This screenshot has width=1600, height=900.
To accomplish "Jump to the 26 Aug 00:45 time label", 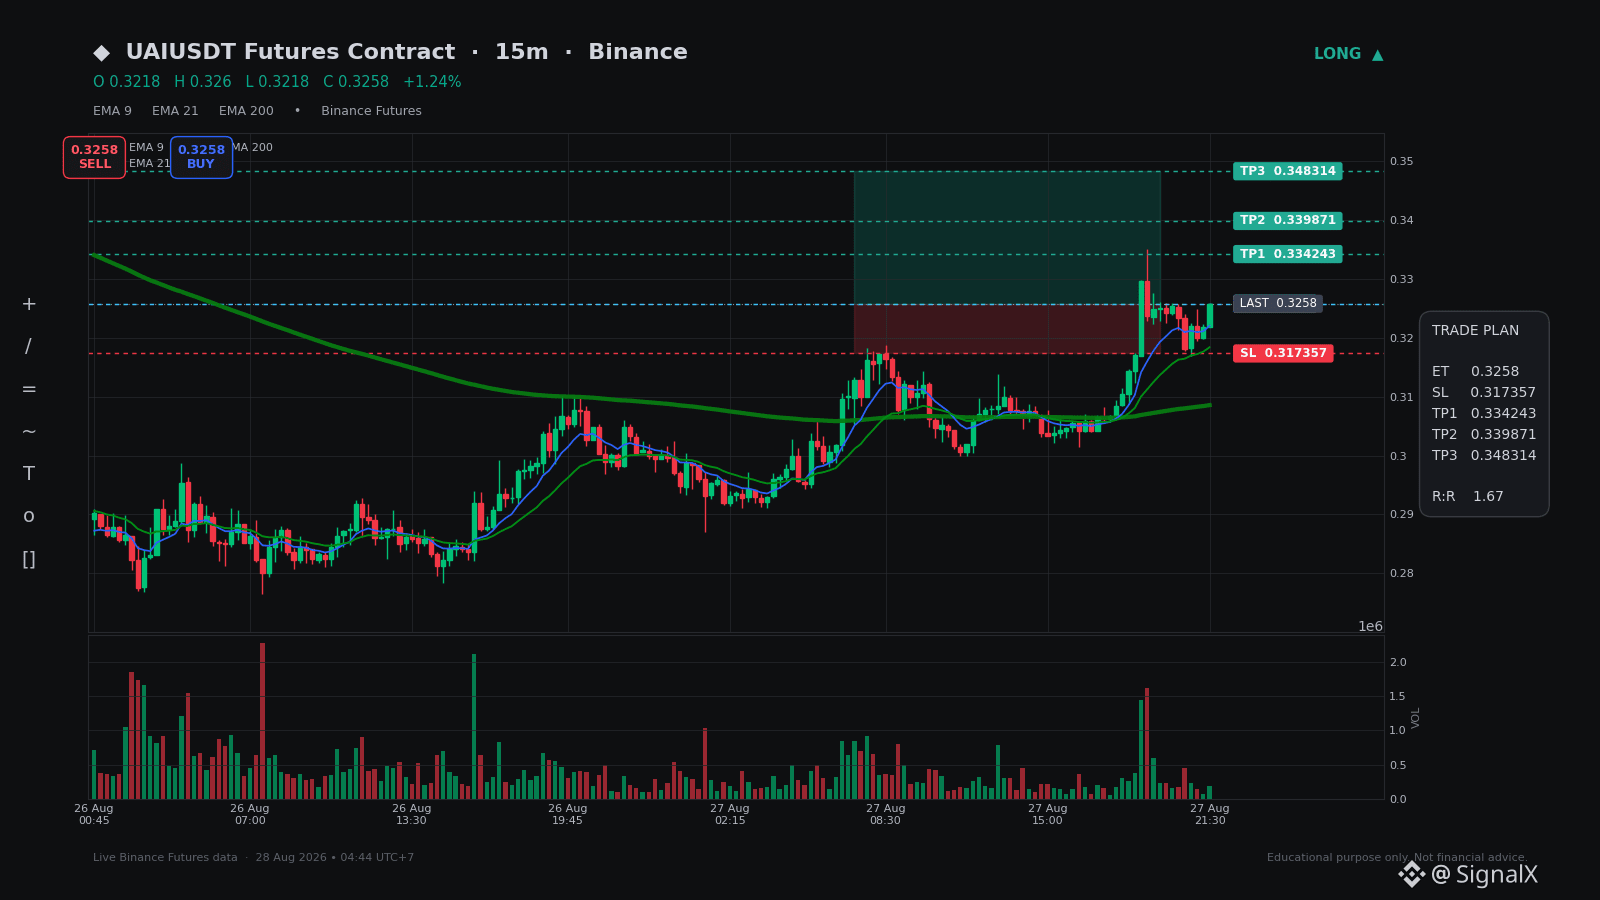I will click(x=94, y=814).
